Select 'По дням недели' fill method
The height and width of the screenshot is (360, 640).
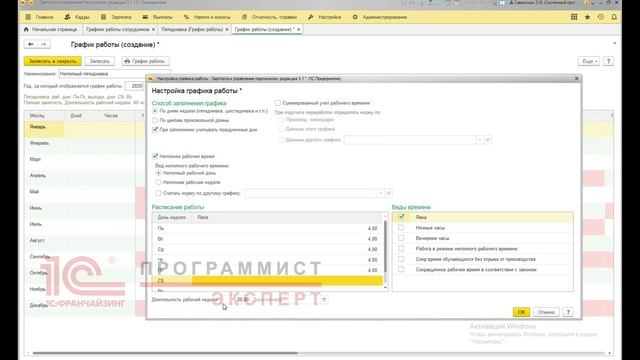[x=155, y=111]
